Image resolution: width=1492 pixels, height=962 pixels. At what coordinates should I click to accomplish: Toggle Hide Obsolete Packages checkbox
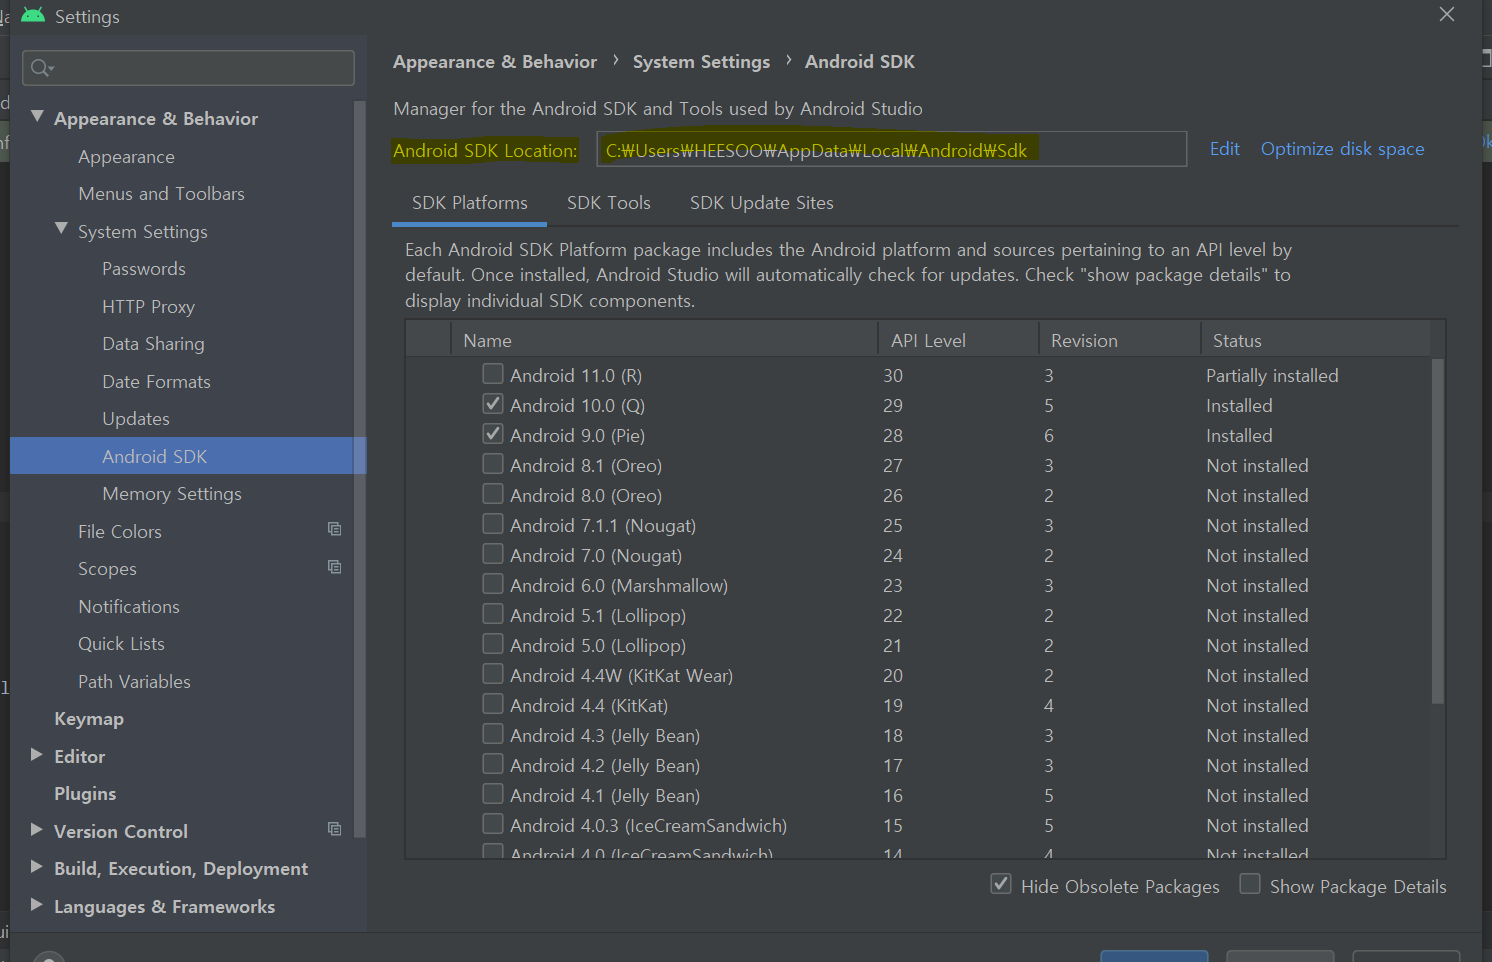pos(1001,884)
